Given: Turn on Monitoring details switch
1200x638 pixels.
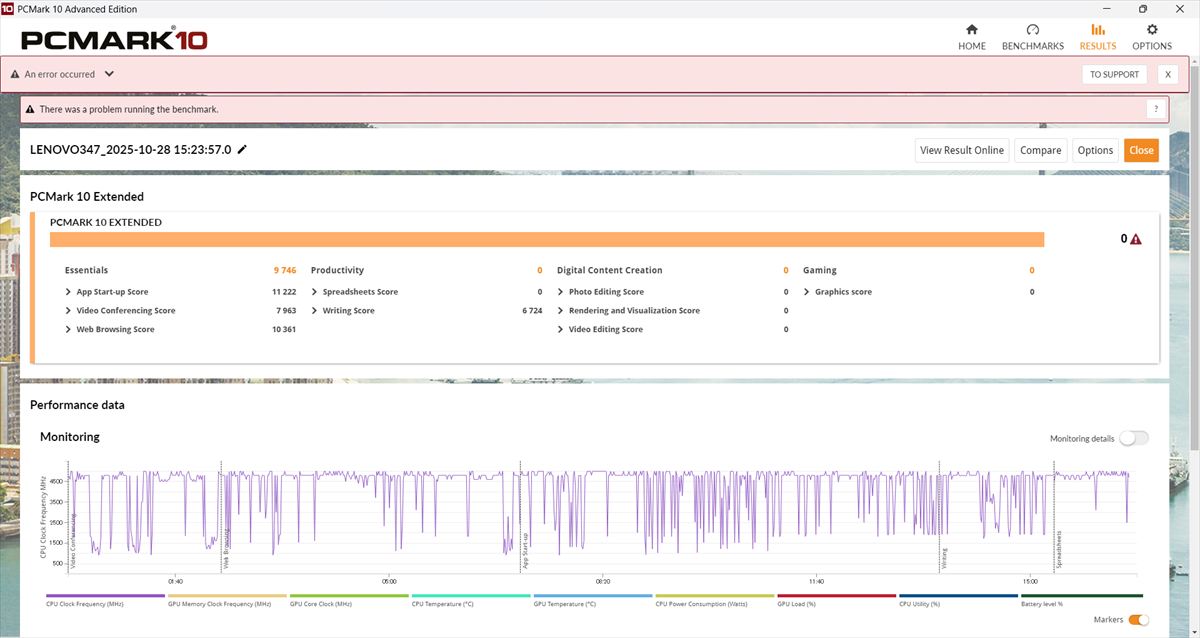Looking at the screenshot, I should [1133, 438].
